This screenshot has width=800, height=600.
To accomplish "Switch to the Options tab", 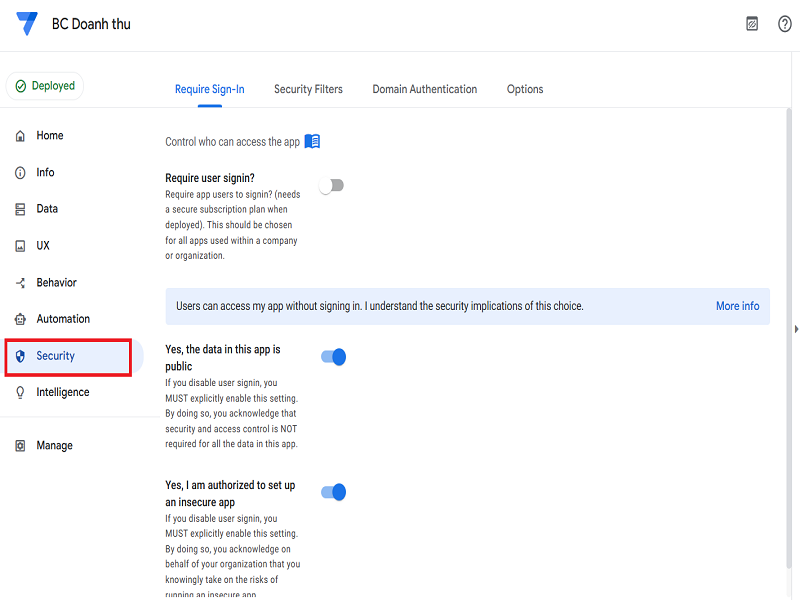I will click(x=525, y=89).
